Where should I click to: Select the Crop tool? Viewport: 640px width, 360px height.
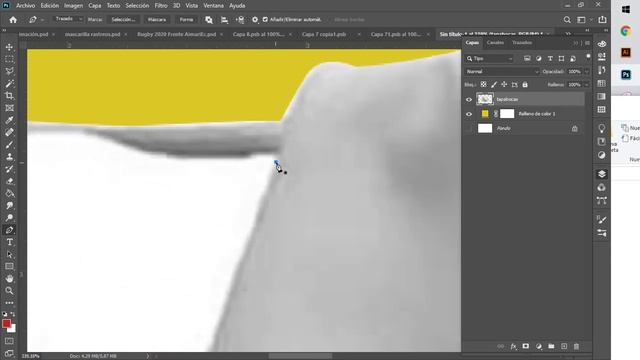(x=9, y=96)
